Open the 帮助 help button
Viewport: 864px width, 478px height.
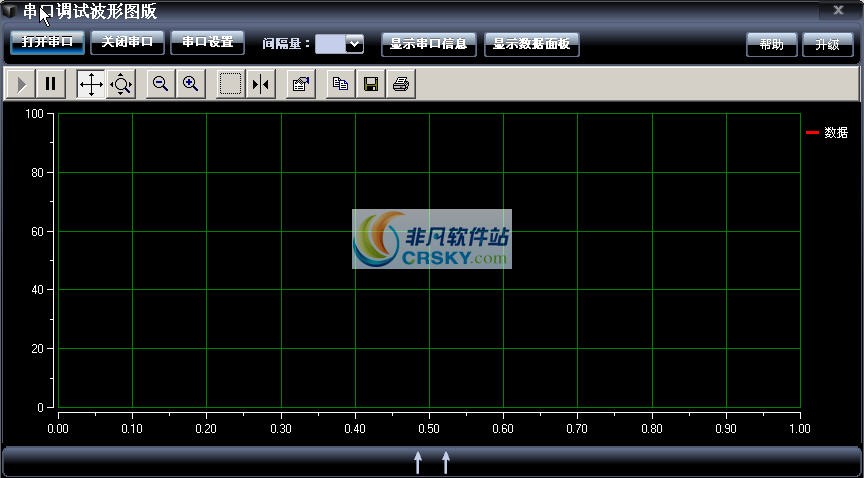771,44
